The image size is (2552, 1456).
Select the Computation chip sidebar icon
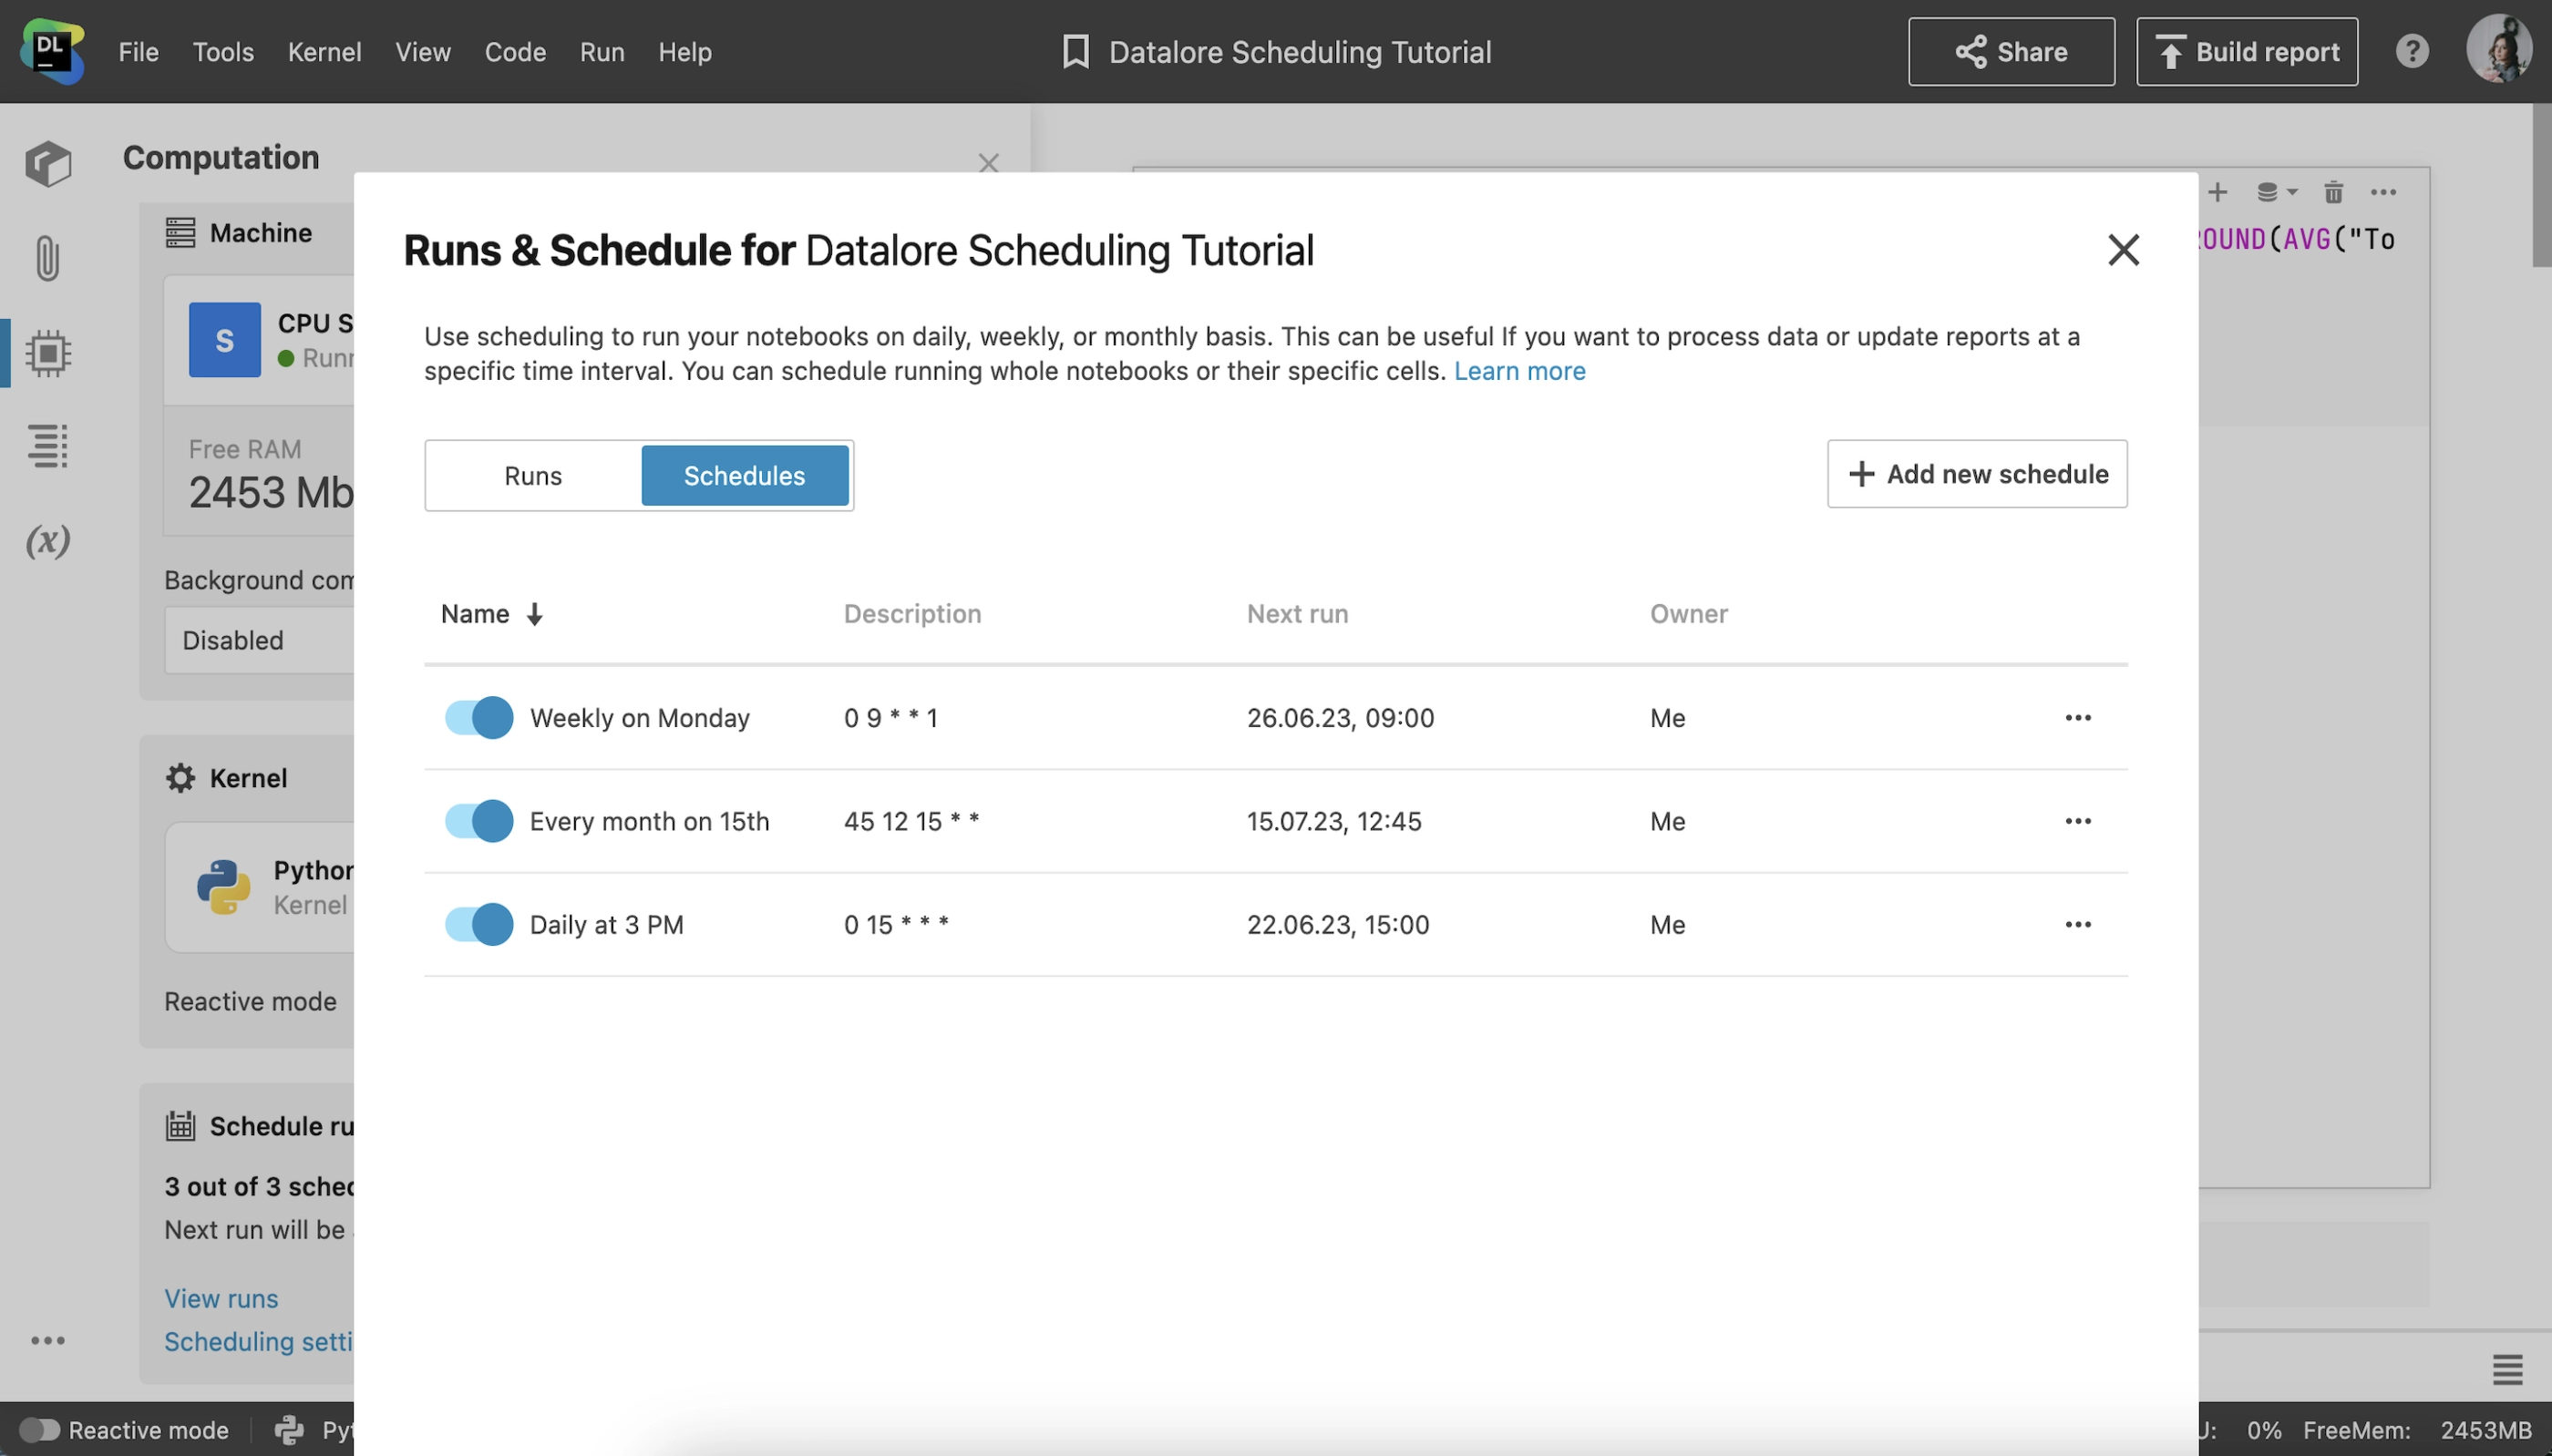coord(48,353)
